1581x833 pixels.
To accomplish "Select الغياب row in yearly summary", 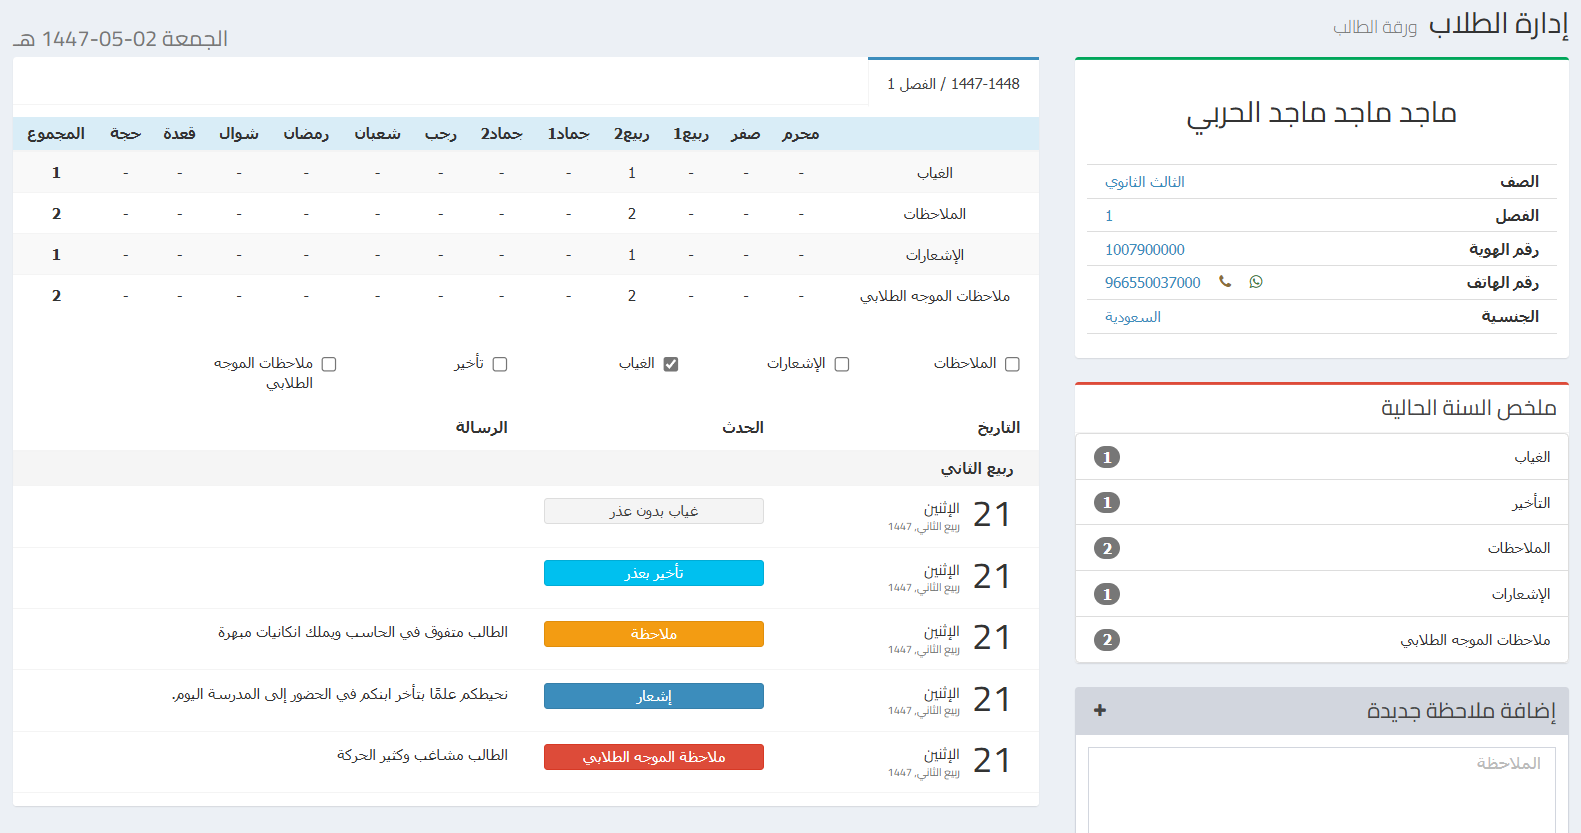I will click(1321, 457).
